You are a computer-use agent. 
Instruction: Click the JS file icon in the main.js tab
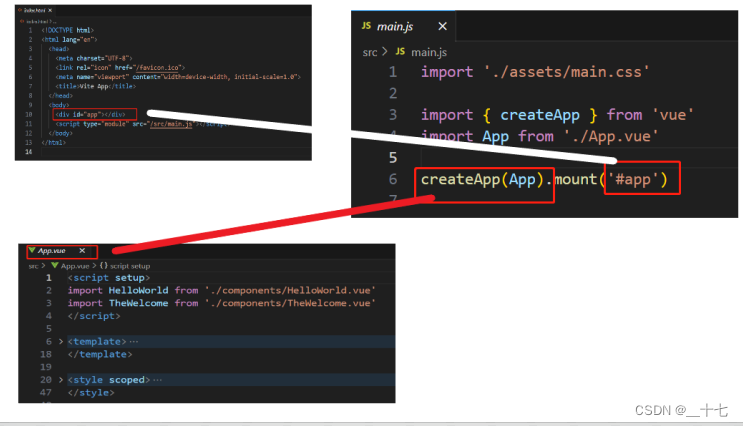click(366, 26)
